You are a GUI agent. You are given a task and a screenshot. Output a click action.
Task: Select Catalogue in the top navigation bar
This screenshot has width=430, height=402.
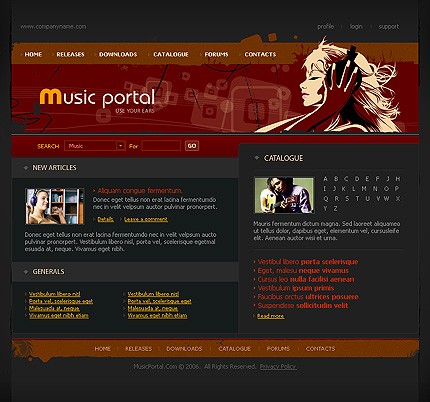point(171,54)
